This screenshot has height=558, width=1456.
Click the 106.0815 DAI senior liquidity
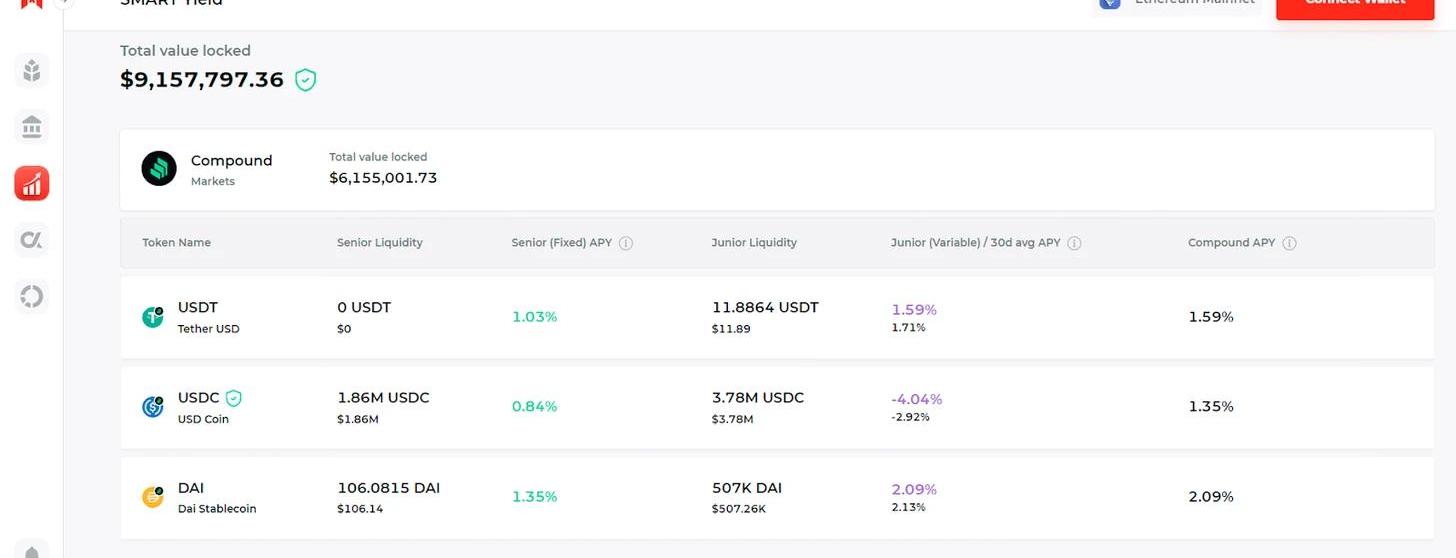388,488
